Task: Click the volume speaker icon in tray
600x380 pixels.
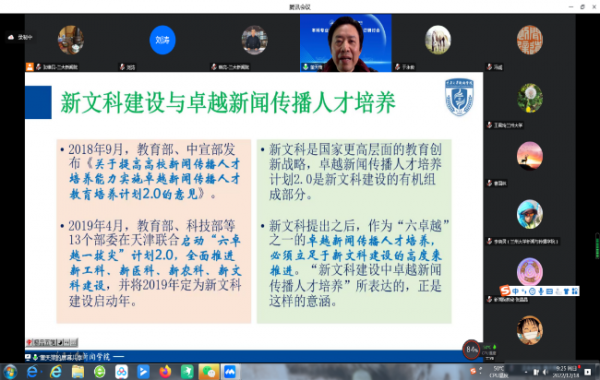Action: [545, 372]
